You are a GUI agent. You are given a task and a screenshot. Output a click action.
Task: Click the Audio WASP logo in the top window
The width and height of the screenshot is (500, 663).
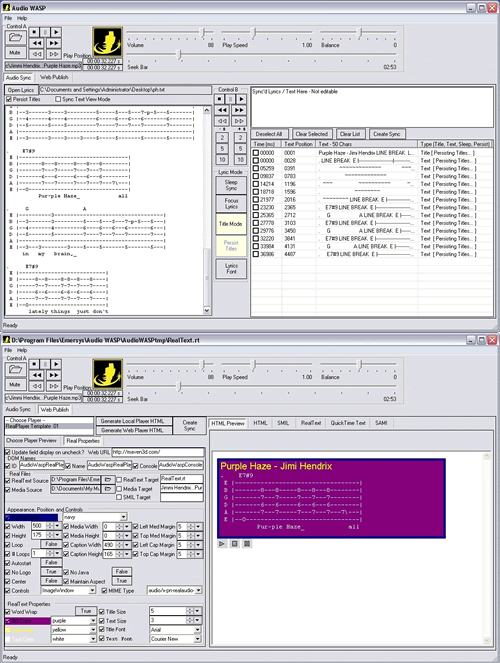click(x=108, y=42)
